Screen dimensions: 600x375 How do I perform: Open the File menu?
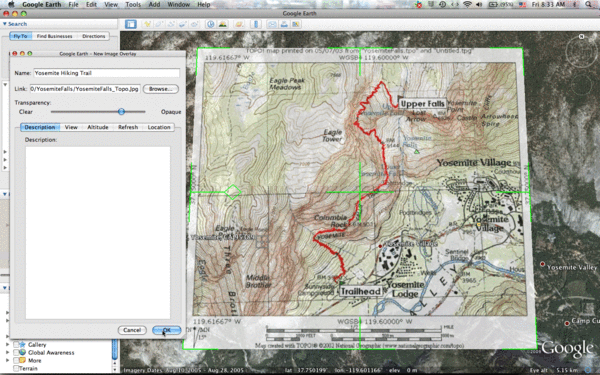(73, 4)
